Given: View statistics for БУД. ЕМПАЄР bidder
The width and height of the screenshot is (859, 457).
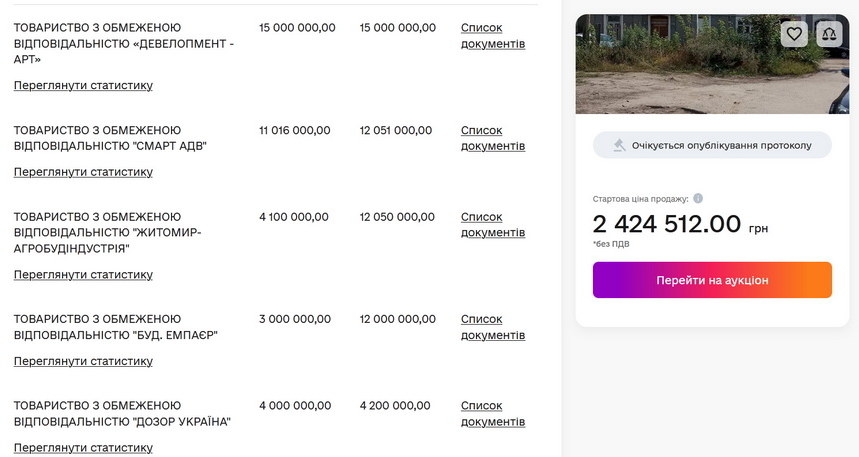Looking at the screenshot, I should [x=83, y=361].
